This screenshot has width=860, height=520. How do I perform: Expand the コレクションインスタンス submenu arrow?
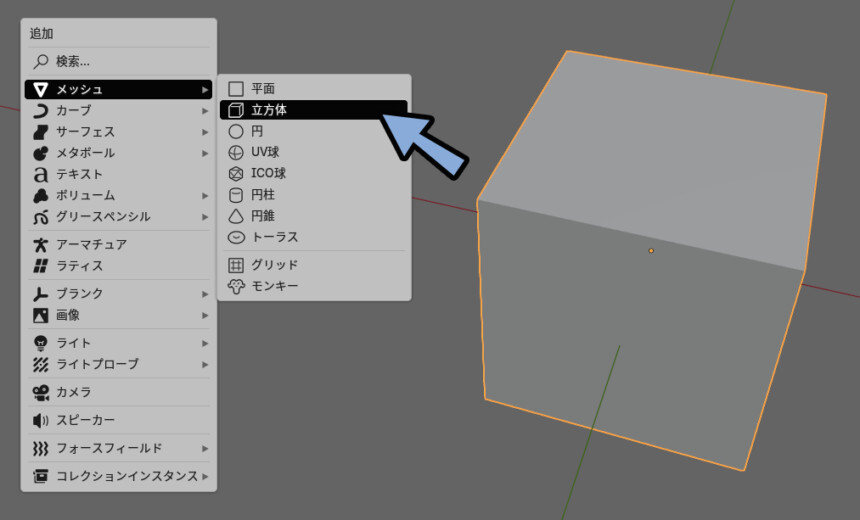click(205, 476)
